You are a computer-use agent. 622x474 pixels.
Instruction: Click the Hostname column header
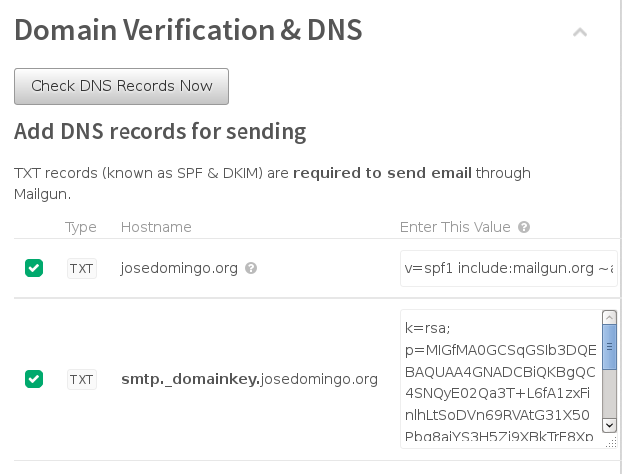156,227
